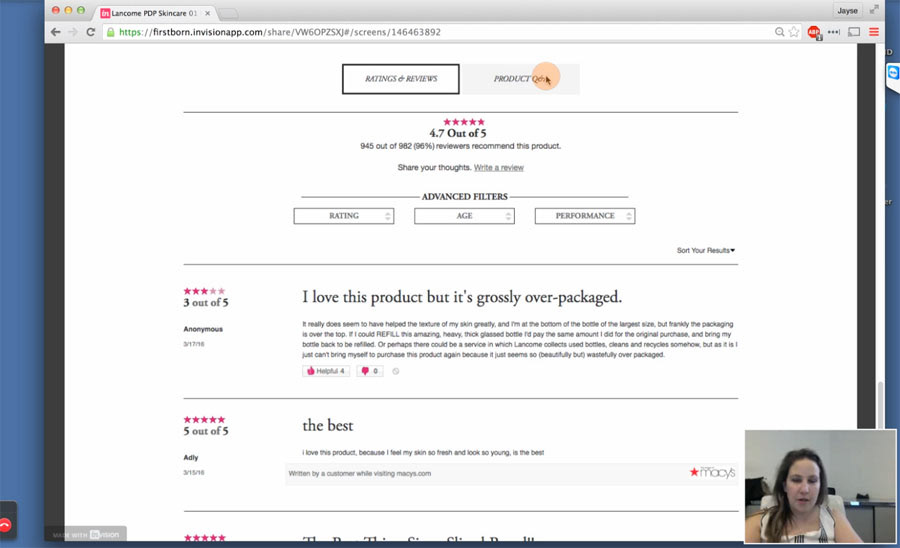Screen dimensions: 900x548
Task: Select the Lancome PDP Skincare browser tab
Action: (154, 13)
